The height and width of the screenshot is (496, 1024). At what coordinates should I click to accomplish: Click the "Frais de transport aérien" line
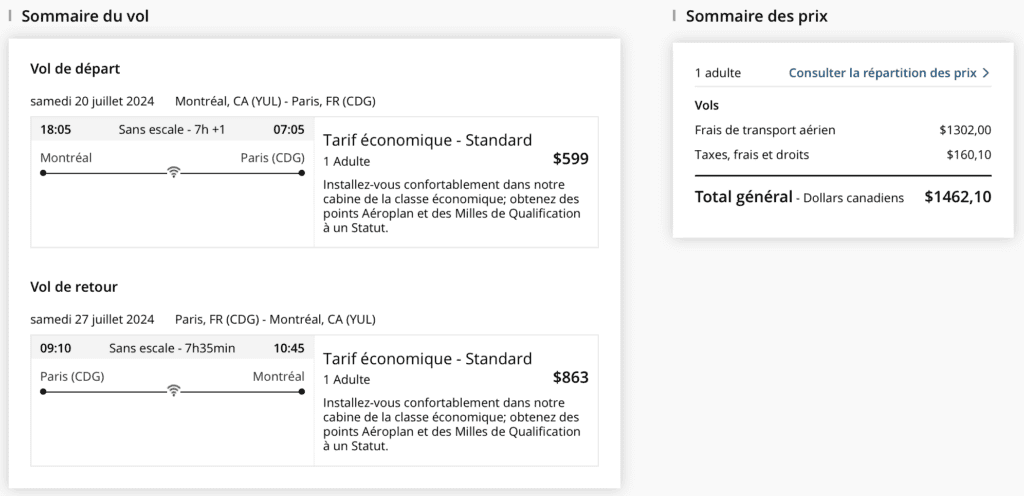tap(765, 130)
